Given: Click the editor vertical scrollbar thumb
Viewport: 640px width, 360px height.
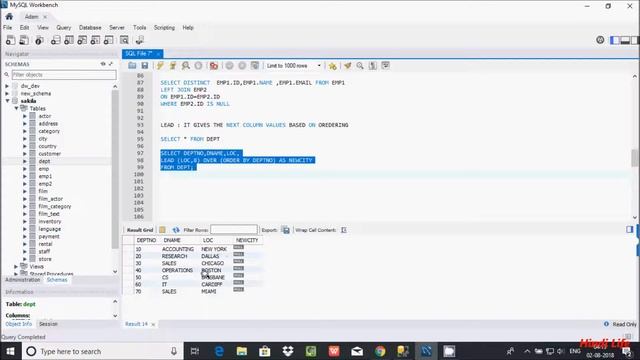Looking at the screenshot, I should pos(635,158).
